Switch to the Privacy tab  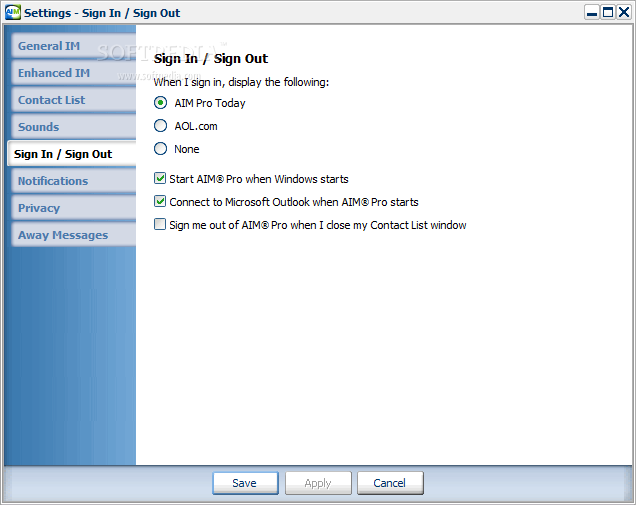pos(74,208)
